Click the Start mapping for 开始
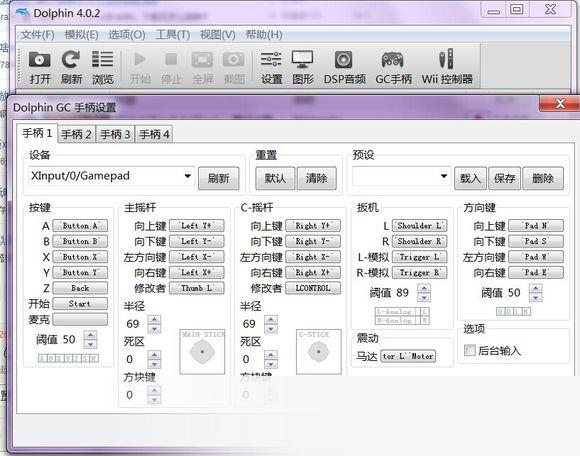Image resolution: width=580 pixels, height=456 pixels. click(80, 304)
